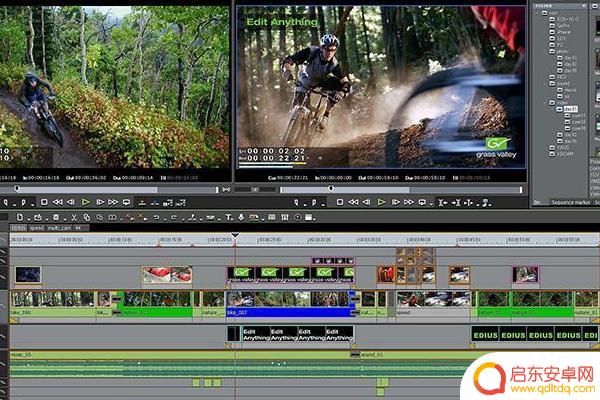Open the Sequence marker tab

[571, 202]
